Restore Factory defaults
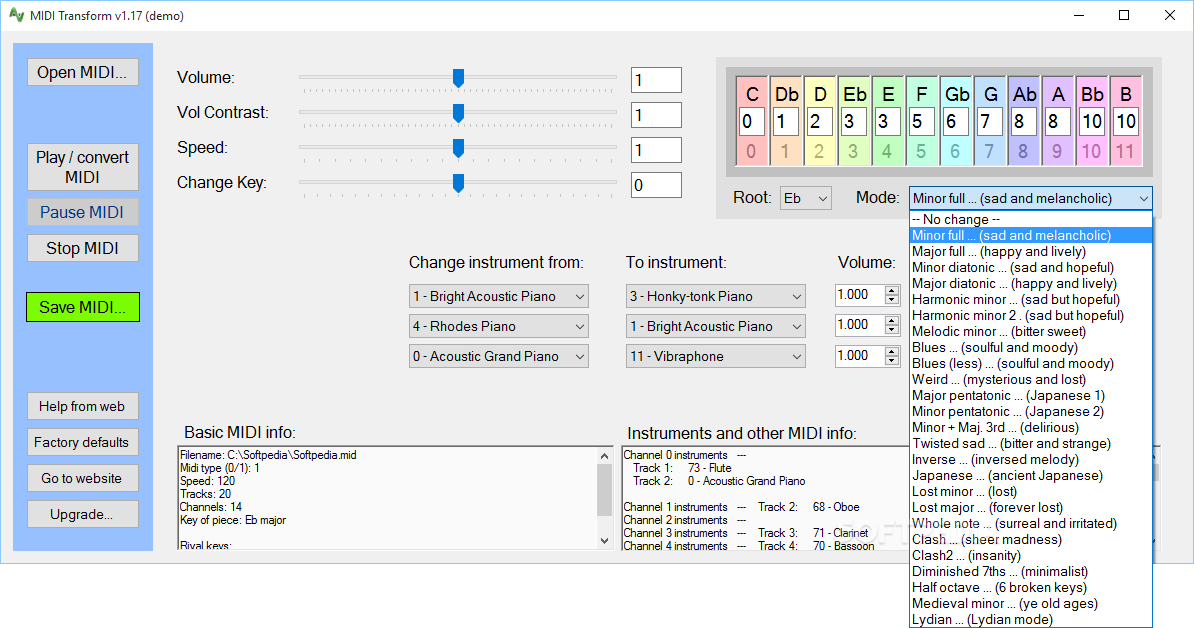The image size is (1194, 628). pyautogui.click(x=82, y=442)
